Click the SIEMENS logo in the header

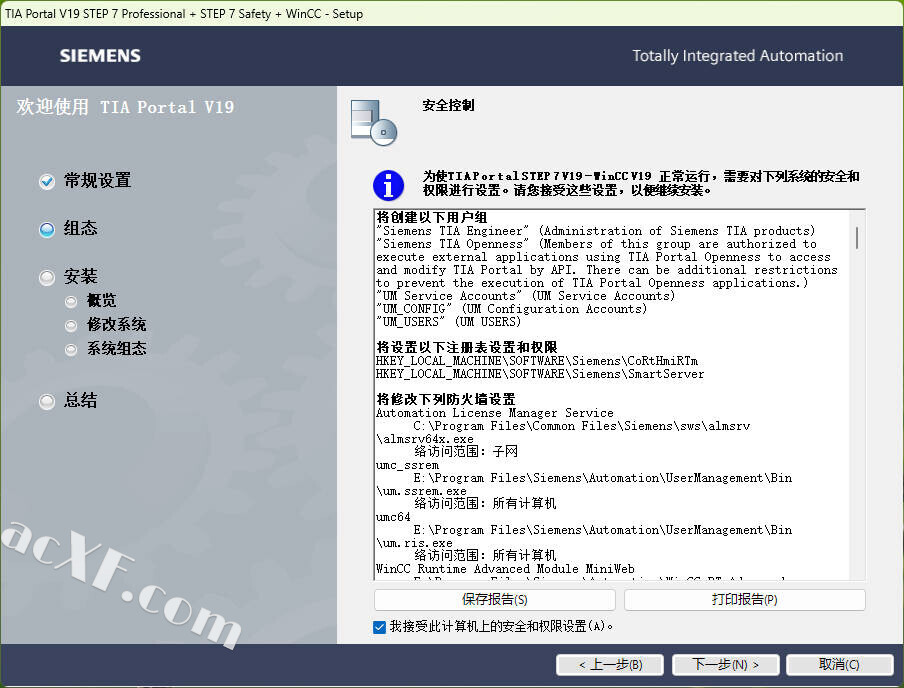coord(100,56)
